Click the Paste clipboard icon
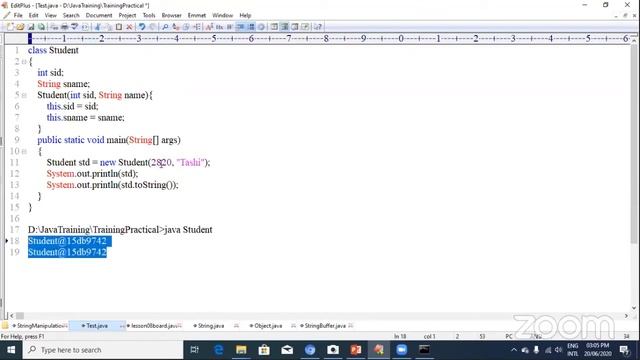This screenshot has width=640, height=360. 119,27
